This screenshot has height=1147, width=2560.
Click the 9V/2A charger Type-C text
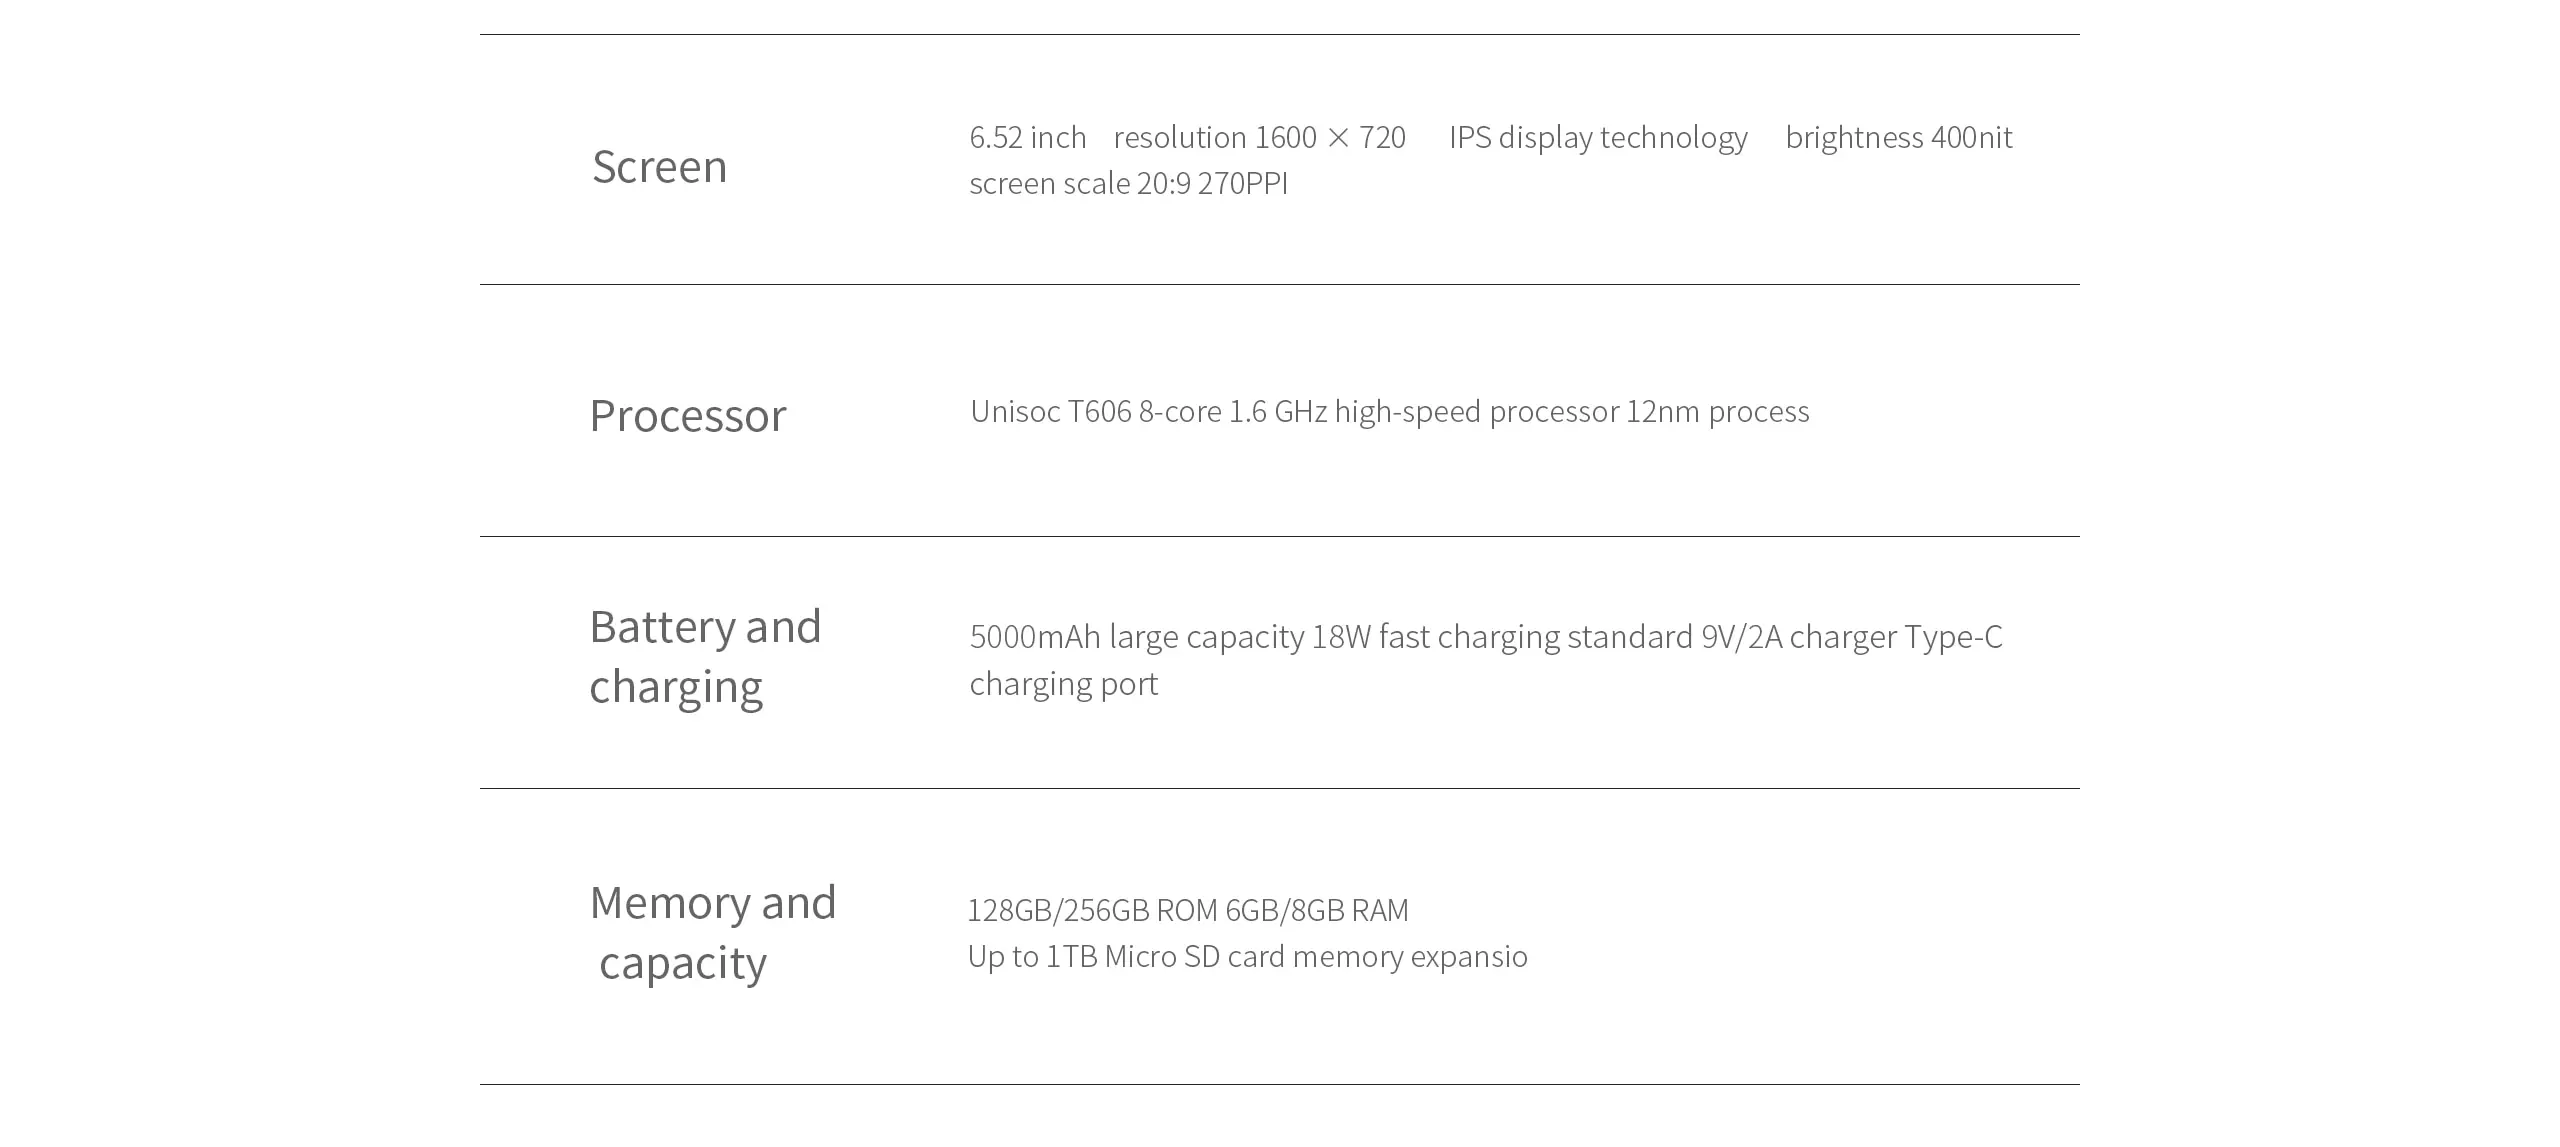[1852, 637]
